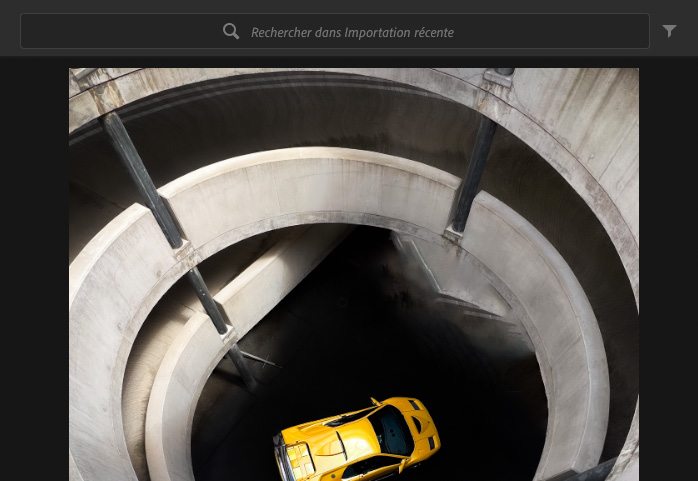Click the magnifying glass search icon

click(x=231, y=32)
